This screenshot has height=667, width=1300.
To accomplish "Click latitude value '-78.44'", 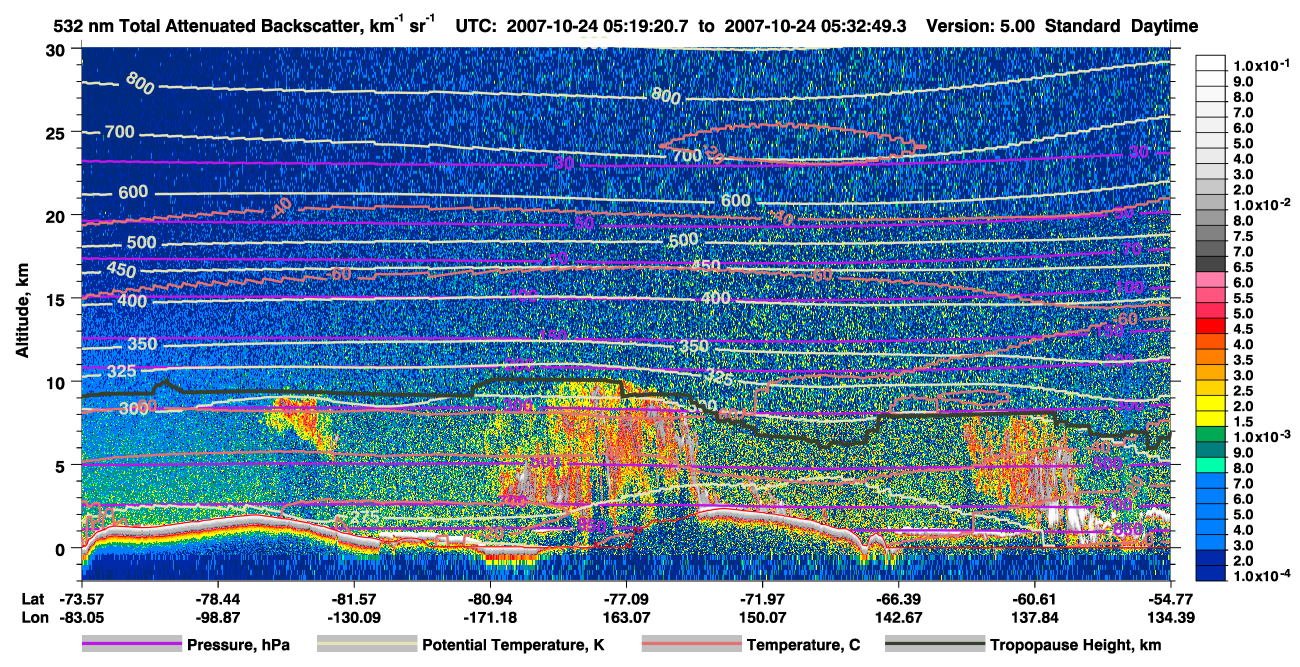I will coord(217,599).
